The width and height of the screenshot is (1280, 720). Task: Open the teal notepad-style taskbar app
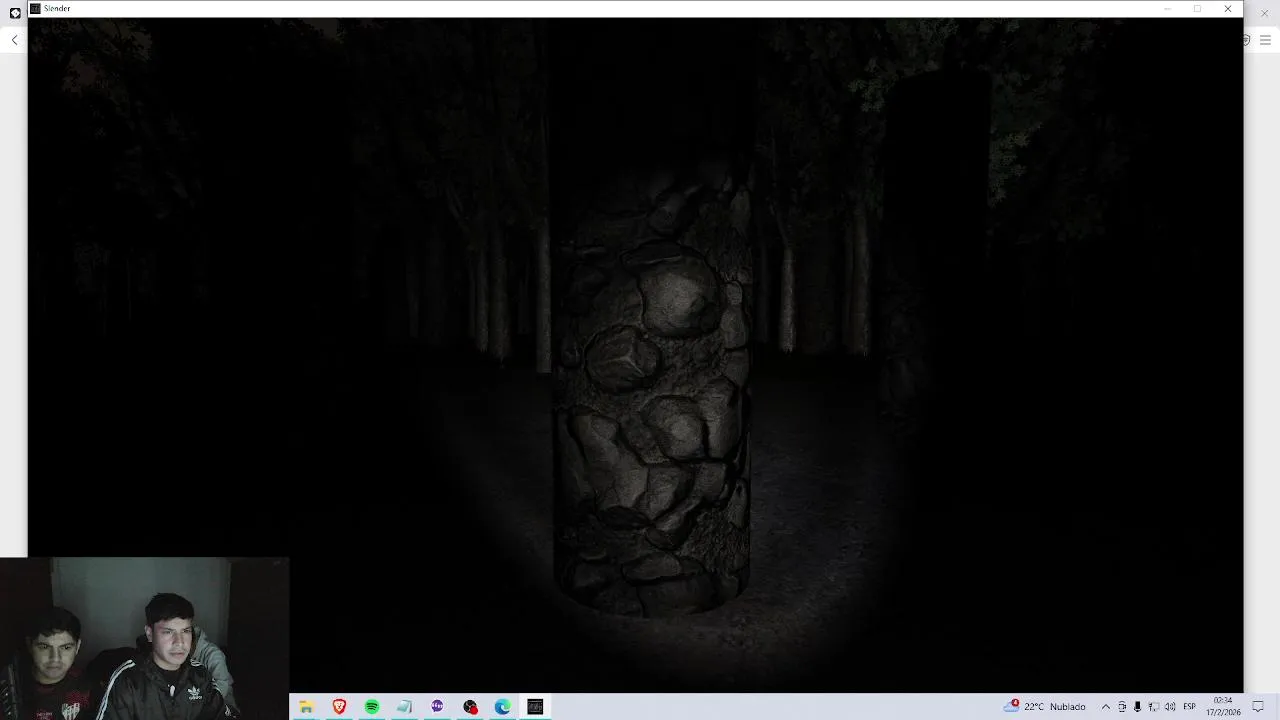tap(404, 707)
